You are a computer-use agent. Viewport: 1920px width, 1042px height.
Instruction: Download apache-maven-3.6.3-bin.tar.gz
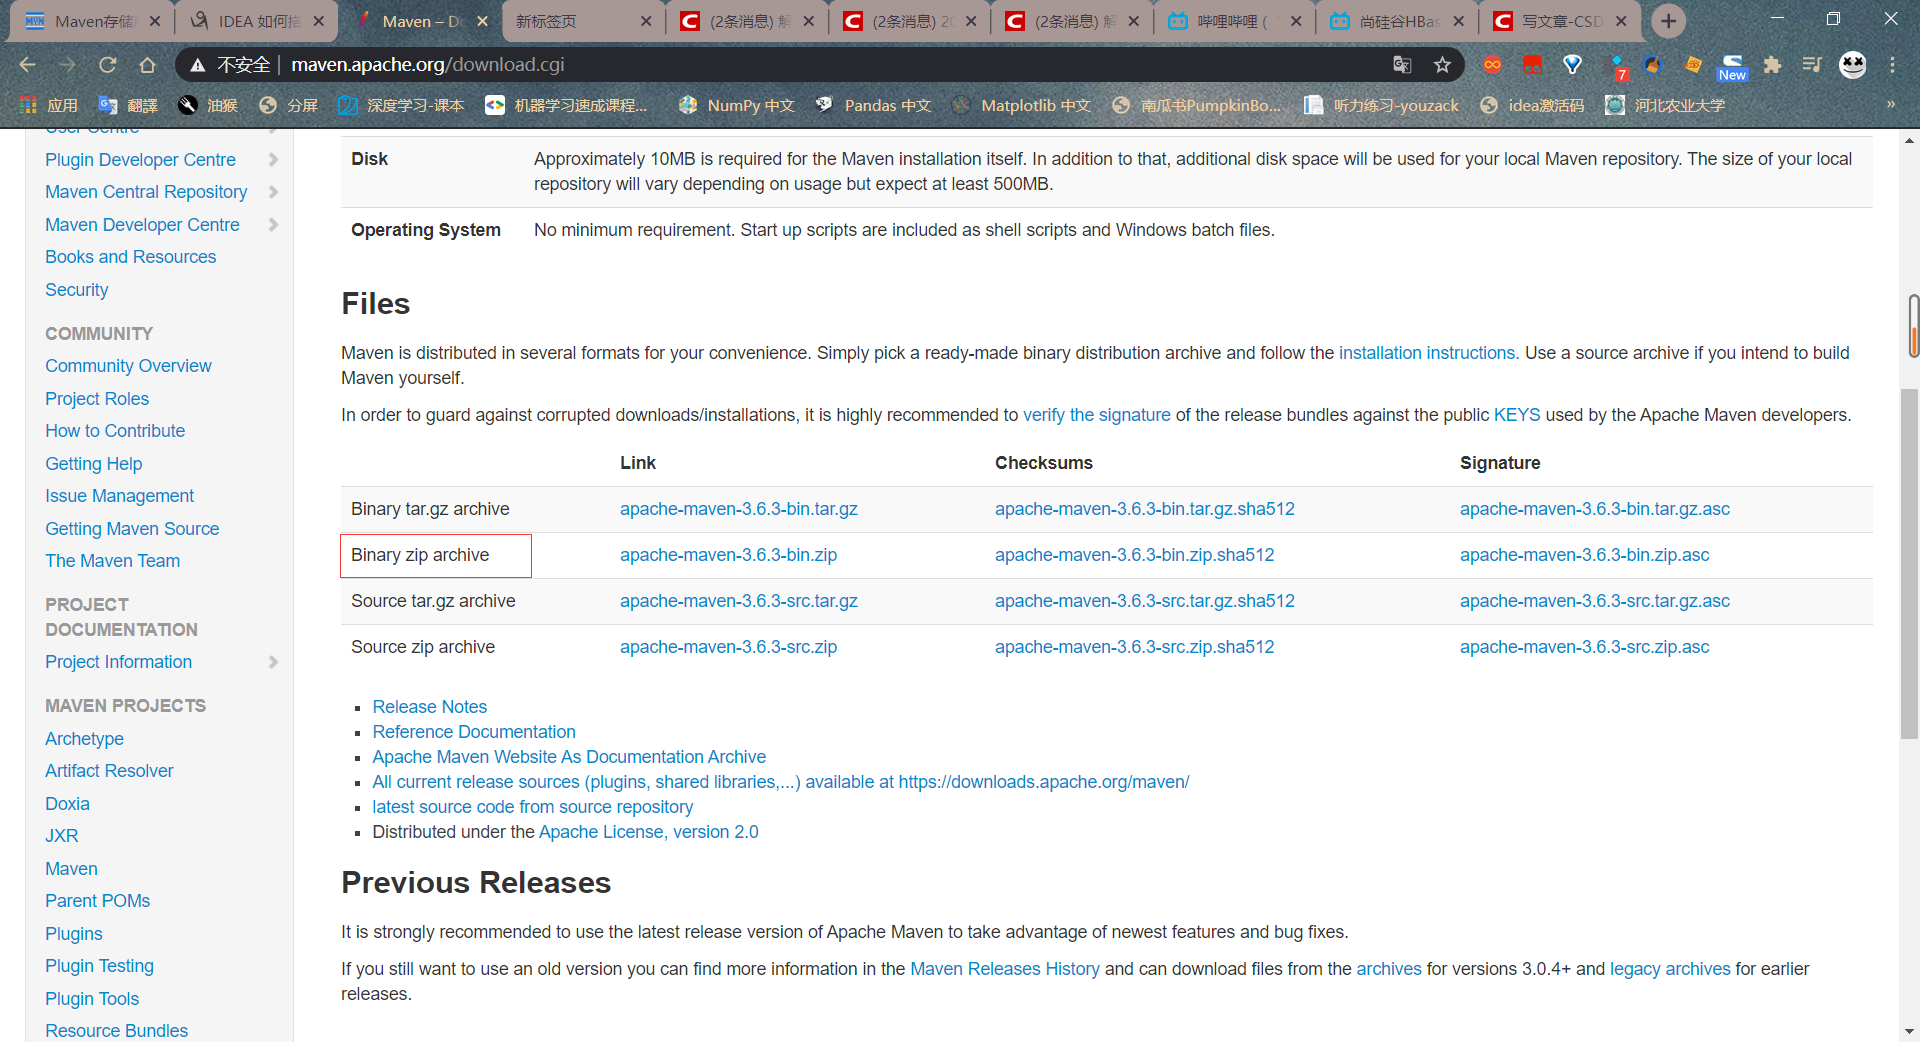(738, 509)
